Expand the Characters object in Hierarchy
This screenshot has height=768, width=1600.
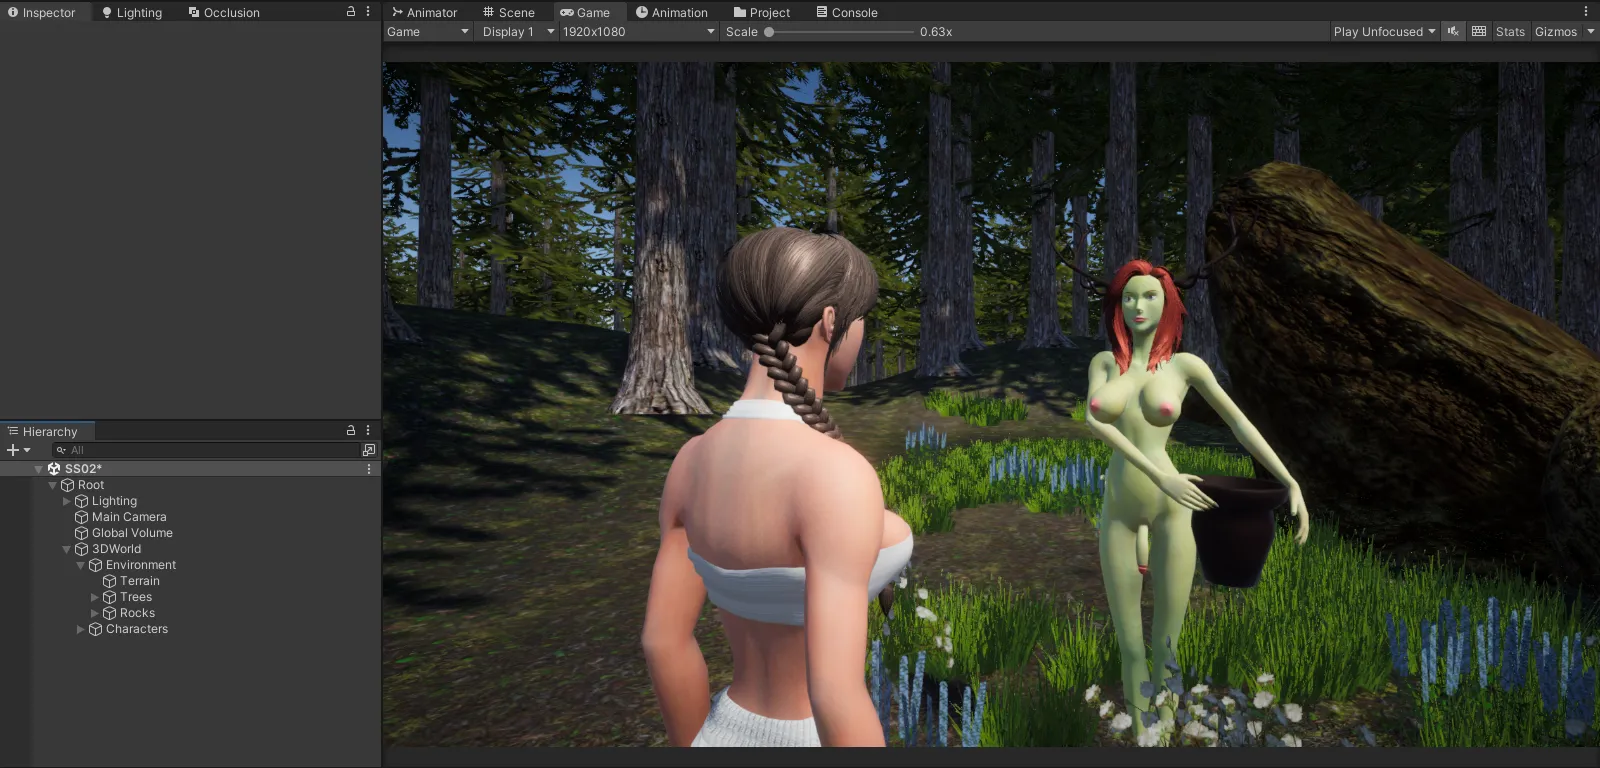click(x=81, y=629)
